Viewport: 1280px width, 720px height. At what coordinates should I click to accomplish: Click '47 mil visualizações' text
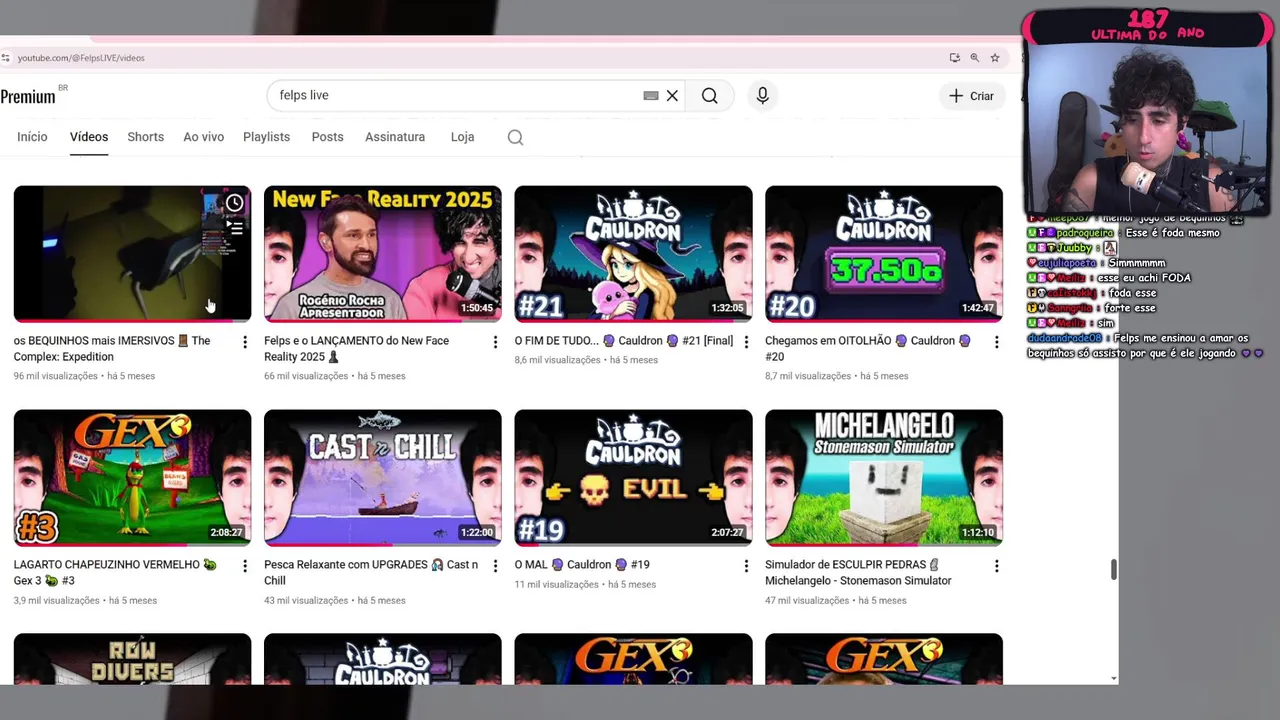click(x=807, y=600)
